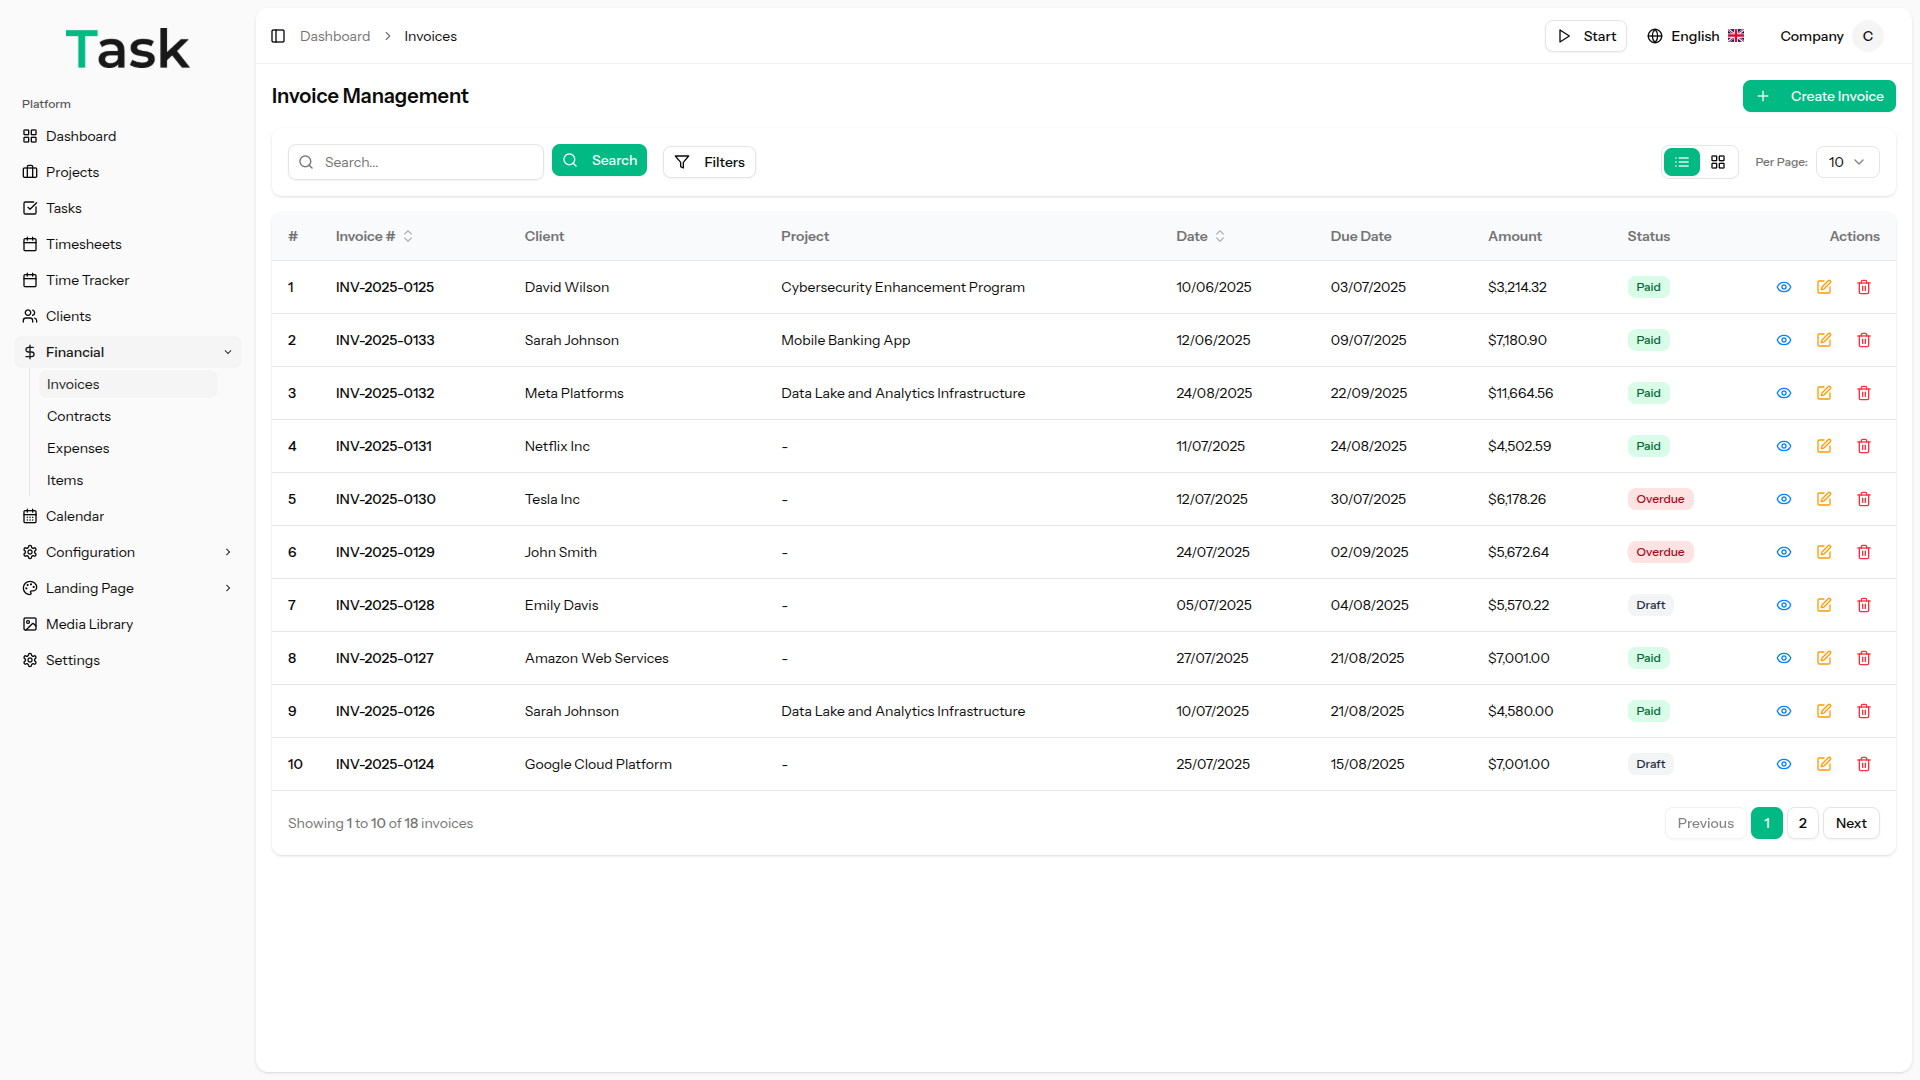This screenshot has height=1080, width=1920.
Task: Go to page 2 of invoices
Action: coord(1803,823)
